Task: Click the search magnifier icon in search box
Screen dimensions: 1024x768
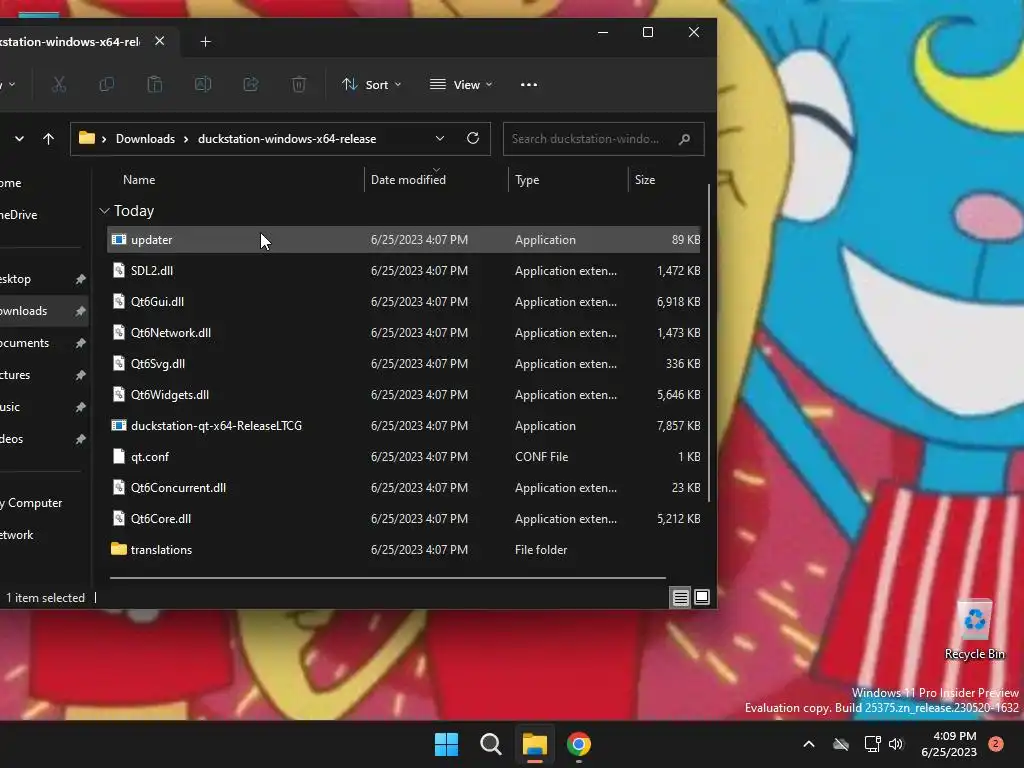Action: (x=684, y=139)
